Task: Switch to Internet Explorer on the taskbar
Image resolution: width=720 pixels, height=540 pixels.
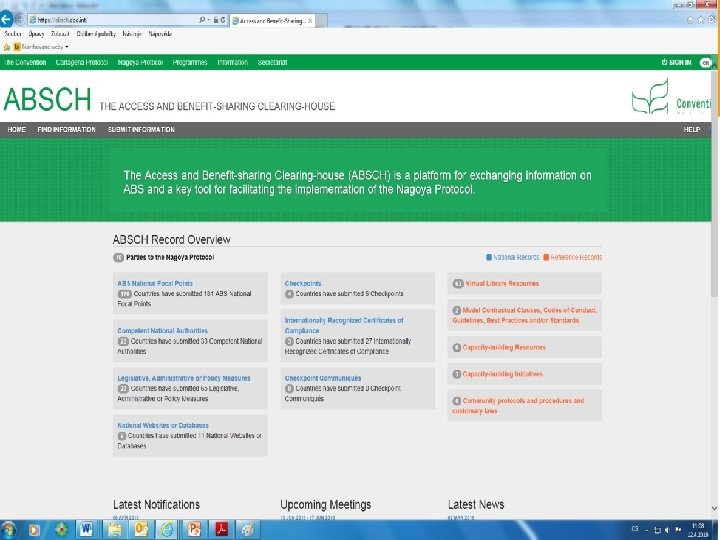Action: [x=167, y=530]
